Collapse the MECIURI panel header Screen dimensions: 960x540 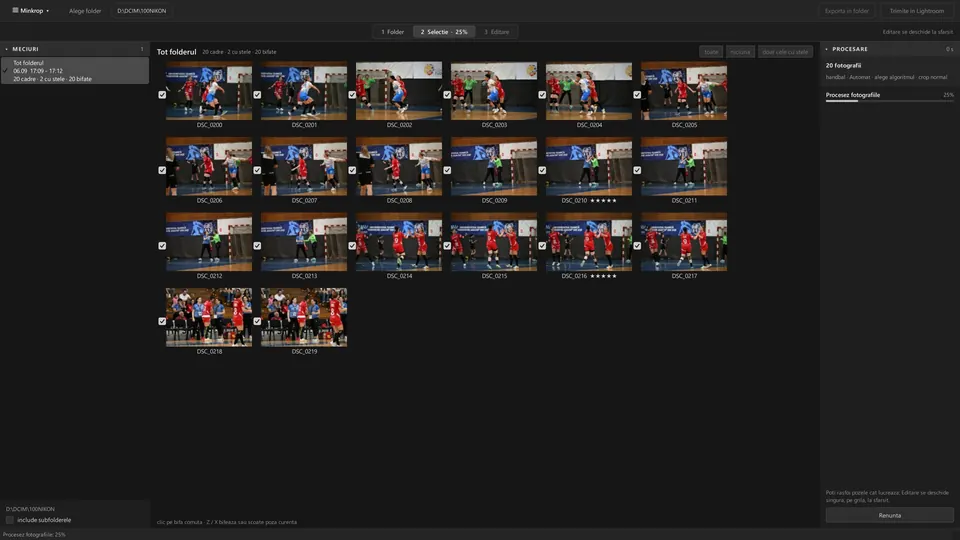[x=75, y=49]
